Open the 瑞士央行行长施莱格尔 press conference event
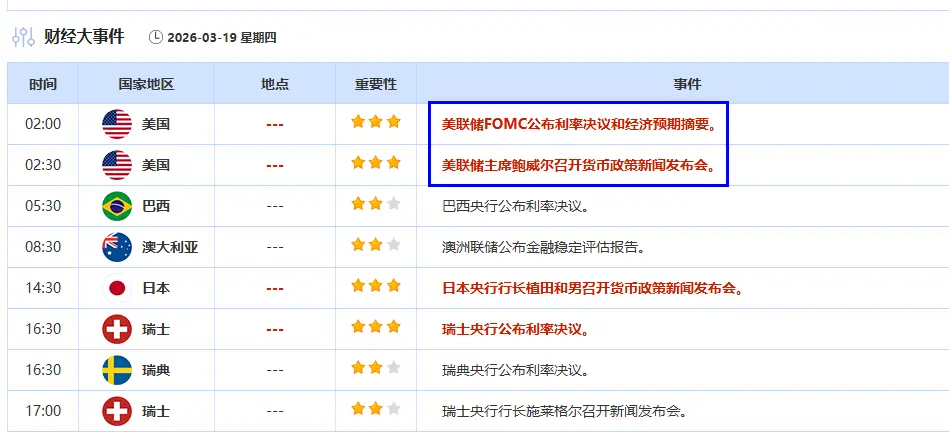949x432 pixels. (564, 411)
